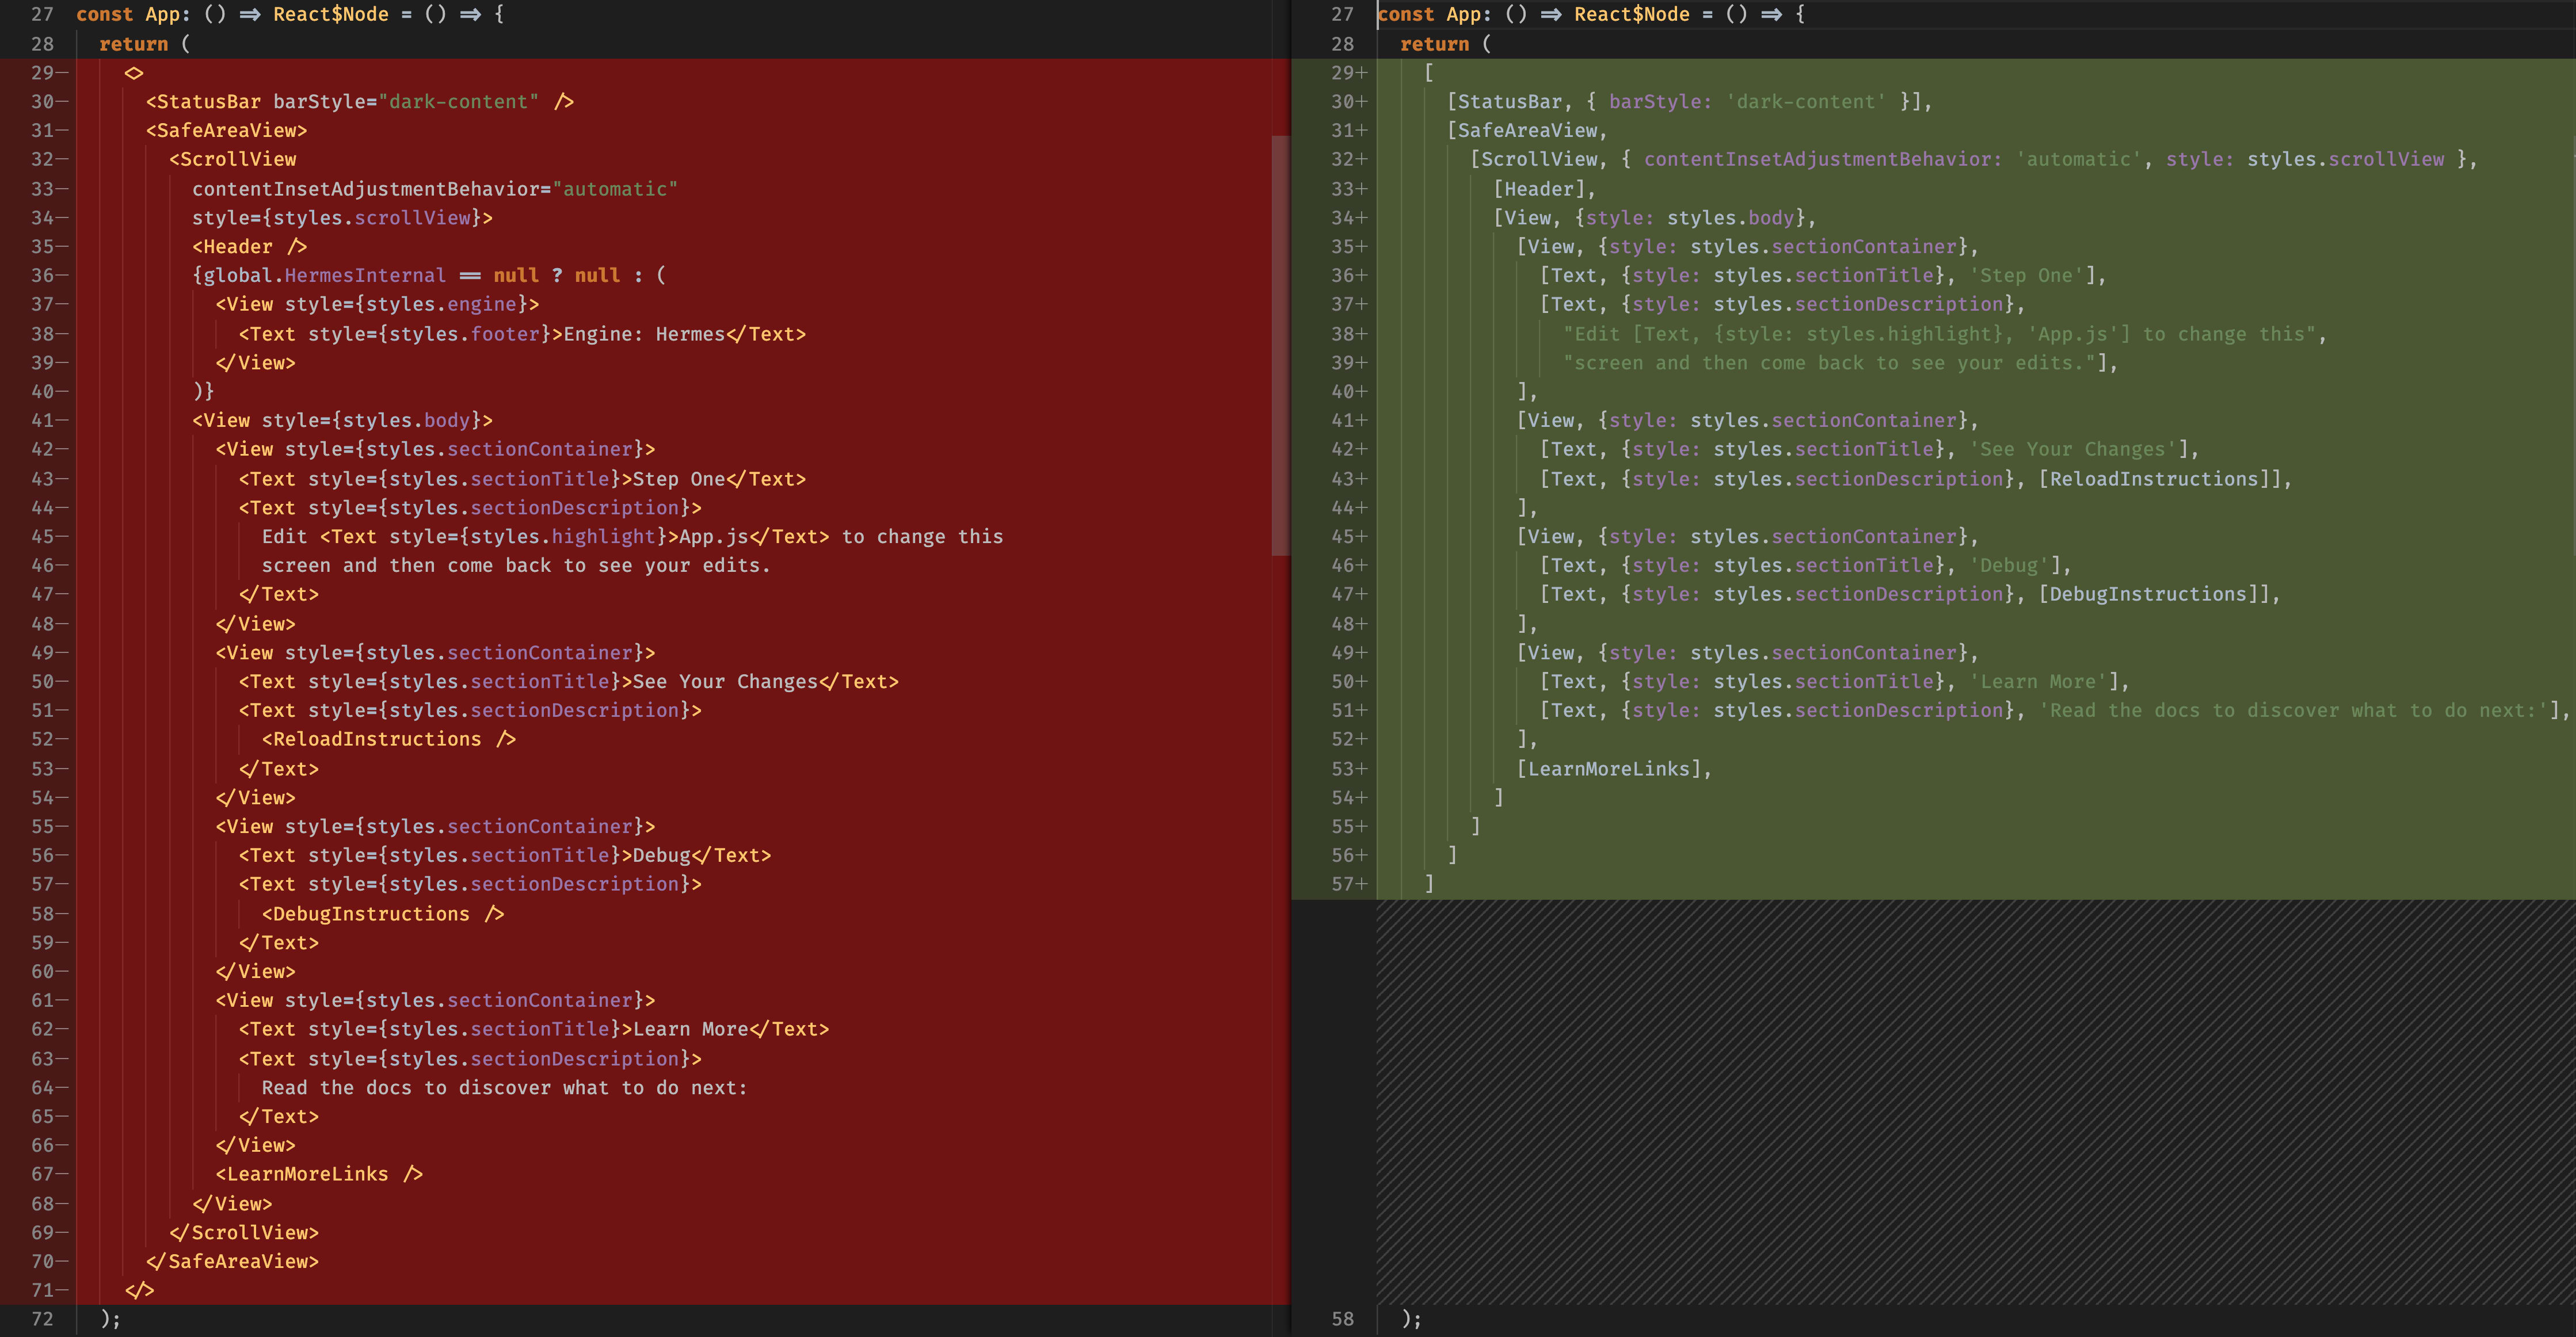Click <LearnMoreLinks /> in the left pane
The width and height of the screenshot is (2576, 1337).
pyautogui.click(x=319, y=1174)
